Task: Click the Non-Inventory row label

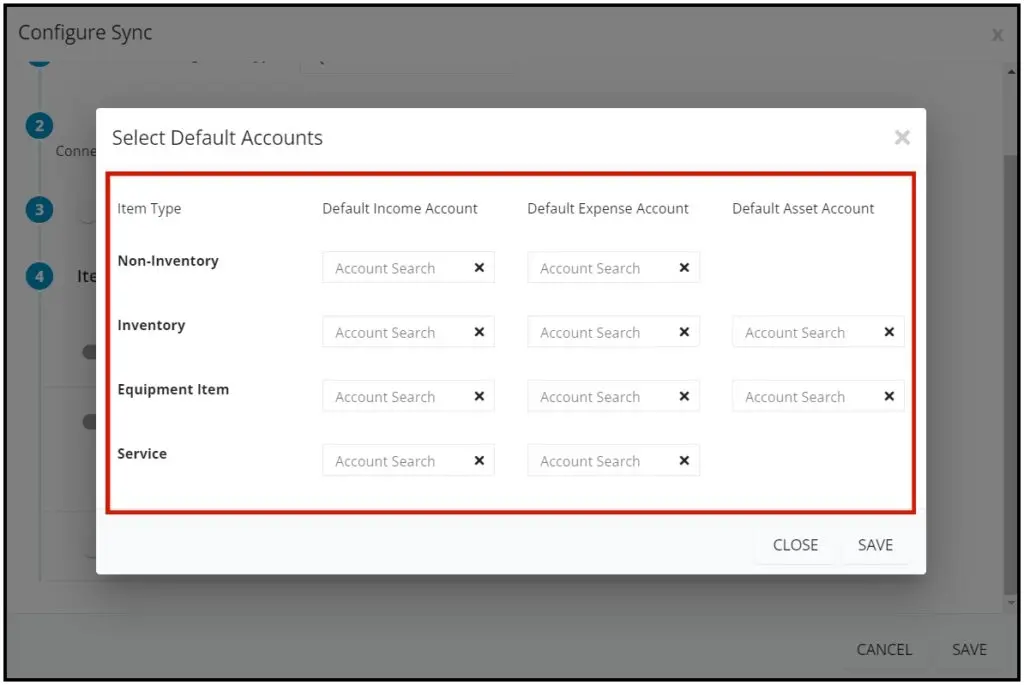Action: (x=168, y=261)
